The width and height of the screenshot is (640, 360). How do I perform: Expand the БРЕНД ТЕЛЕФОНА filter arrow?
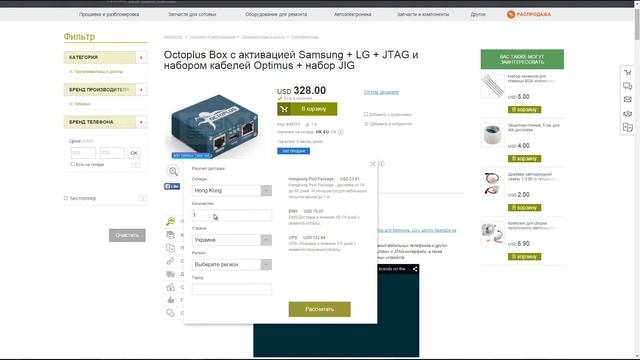coord(141,122)
